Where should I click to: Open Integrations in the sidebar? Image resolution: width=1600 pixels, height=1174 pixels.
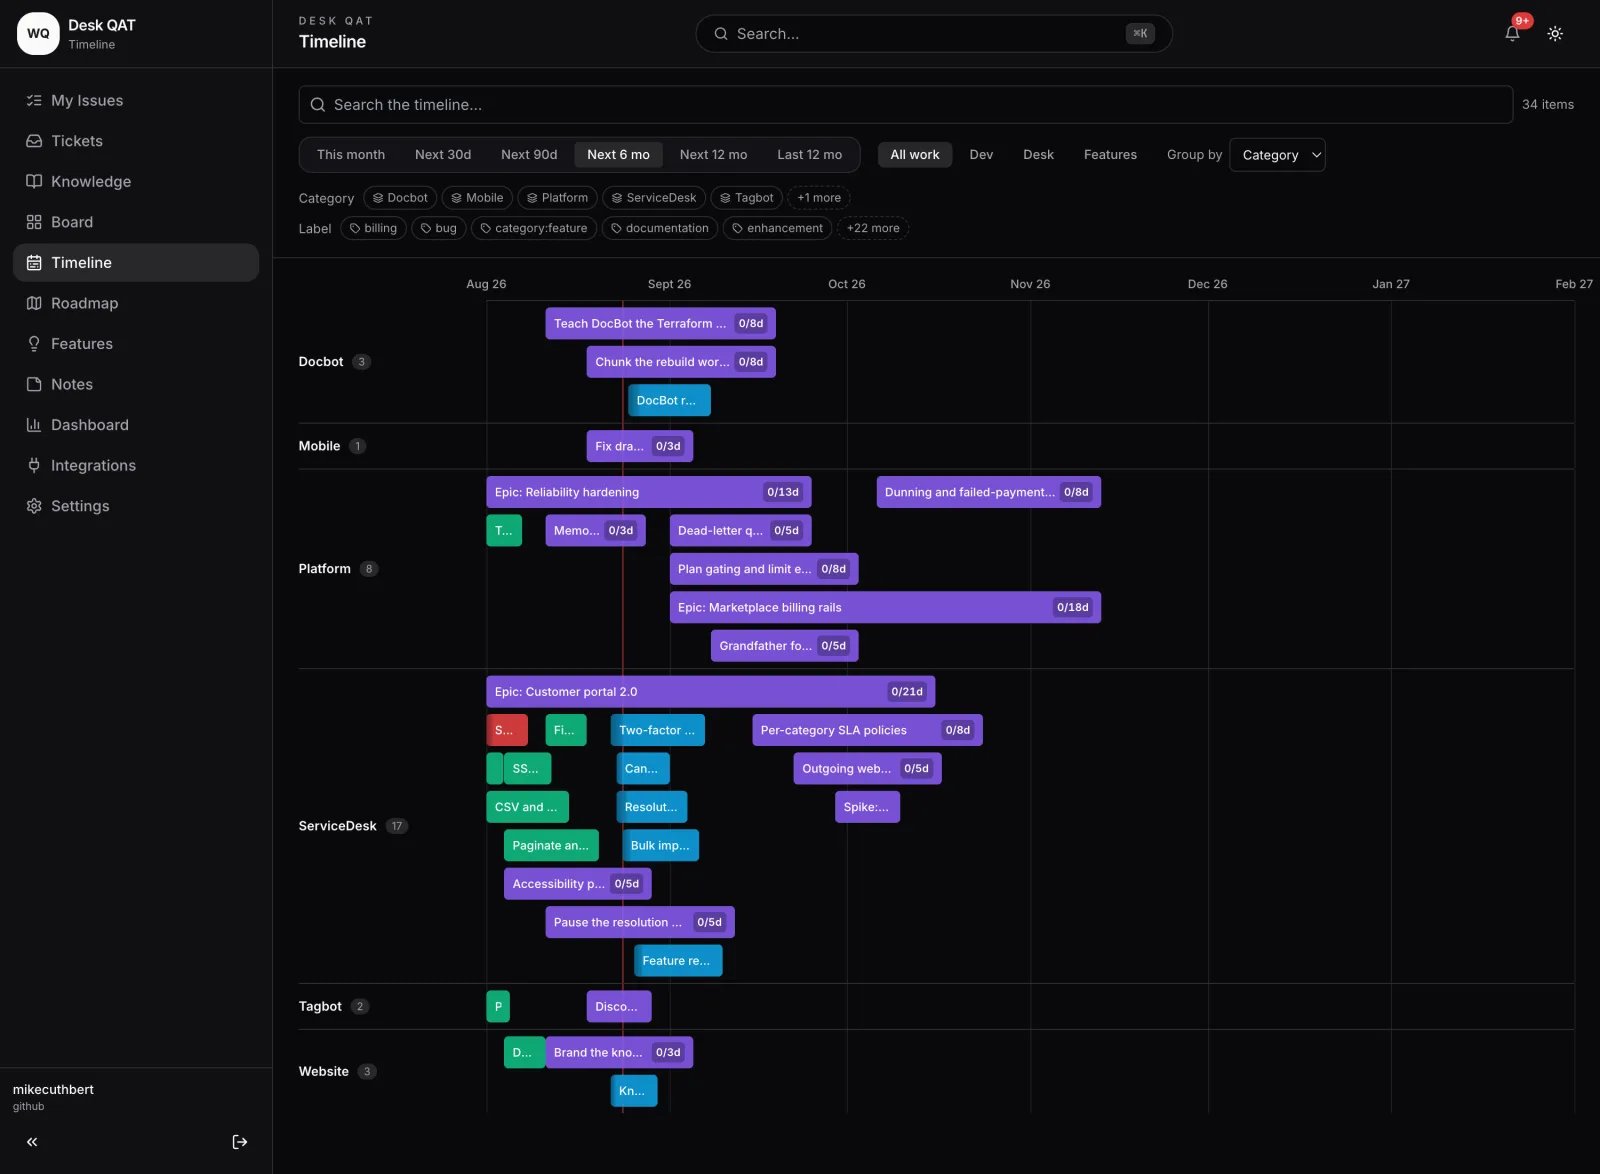click(136, 465)
